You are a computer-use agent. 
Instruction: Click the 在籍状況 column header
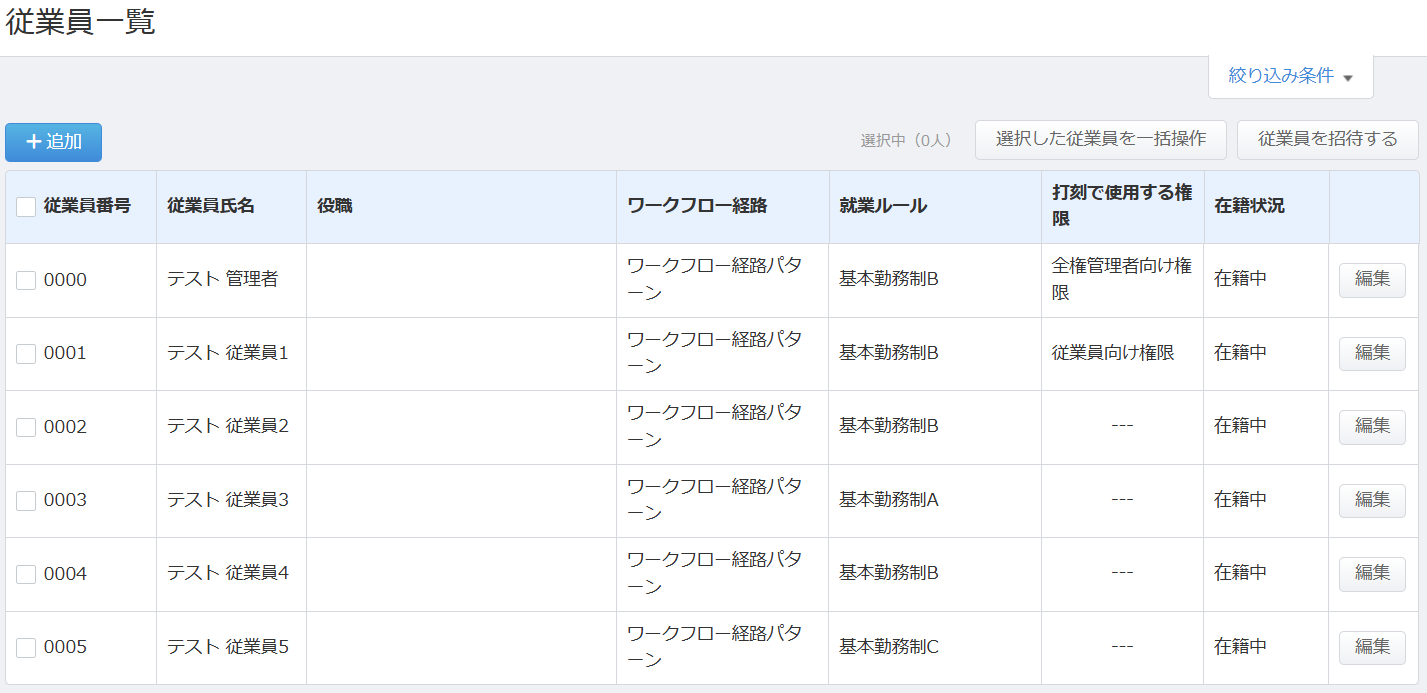(1248, 206)
